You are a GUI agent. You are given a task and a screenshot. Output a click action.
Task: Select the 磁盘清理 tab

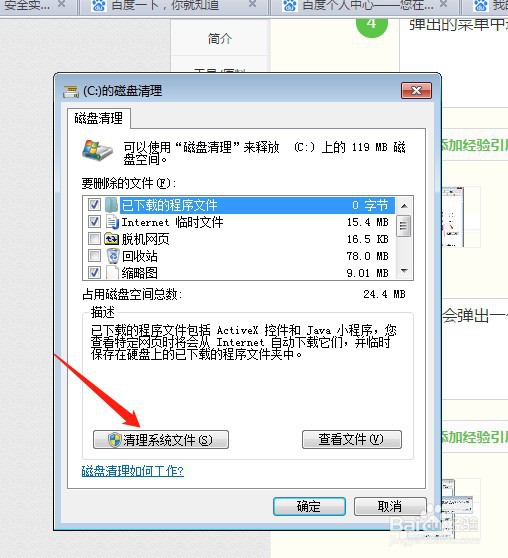(99, 118)
